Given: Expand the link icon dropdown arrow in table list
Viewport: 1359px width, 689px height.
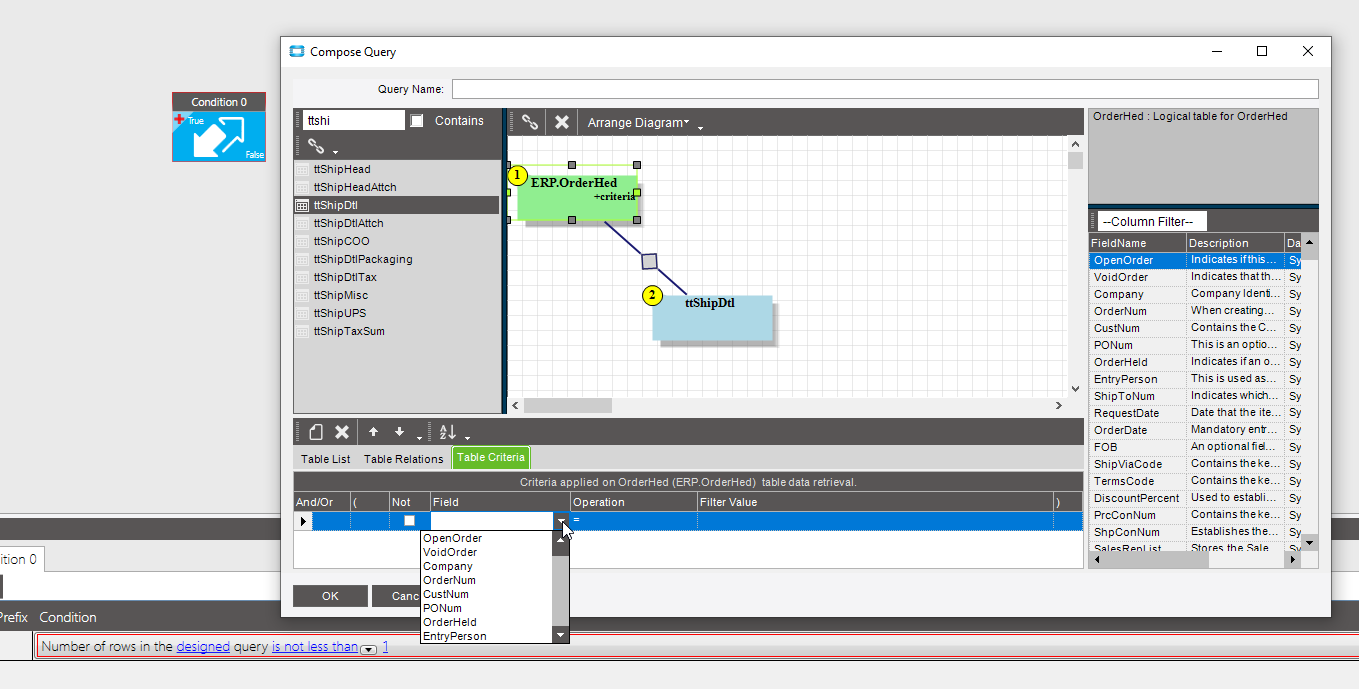Looking at the screenshot, I should (336, 152).
